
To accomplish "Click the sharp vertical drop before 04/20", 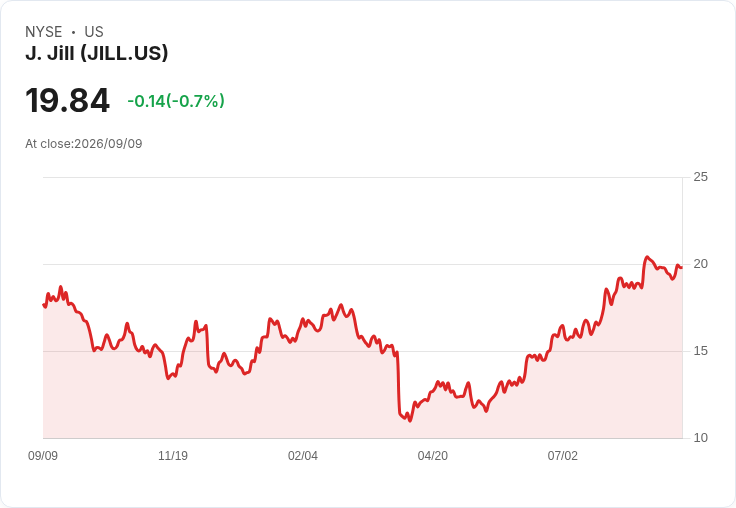I will 399,383.
